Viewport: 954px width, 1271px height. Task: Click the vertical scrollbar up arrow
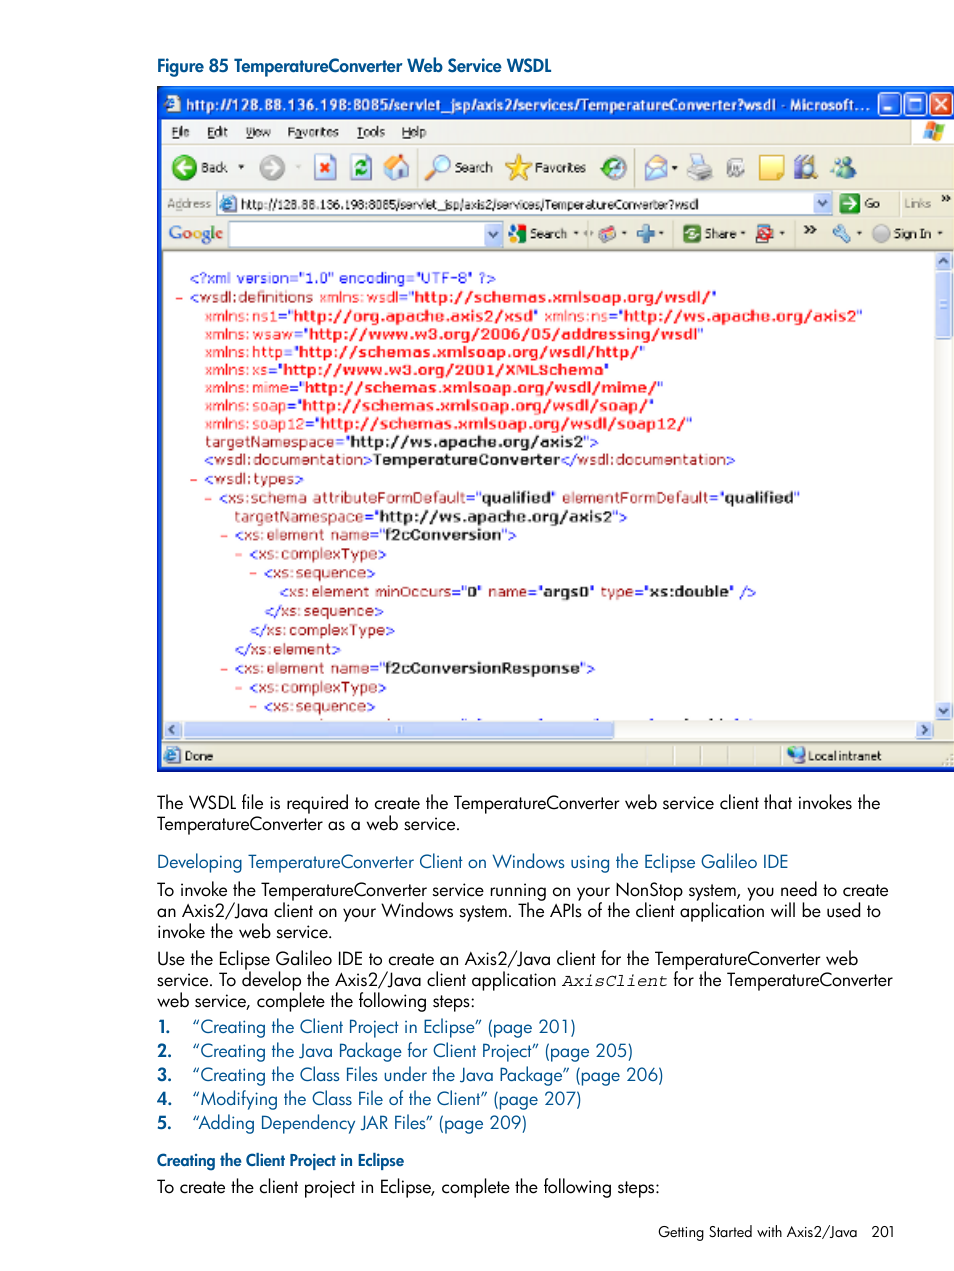(943, 260)
